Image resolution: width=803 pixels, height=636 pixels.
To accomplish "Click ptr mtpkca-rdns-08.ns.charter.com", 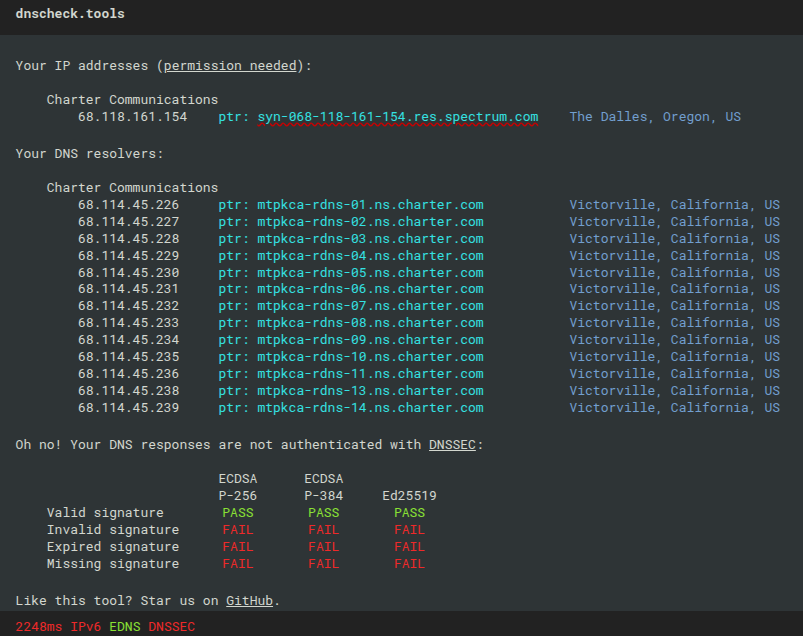I will (x=370, y=323).
